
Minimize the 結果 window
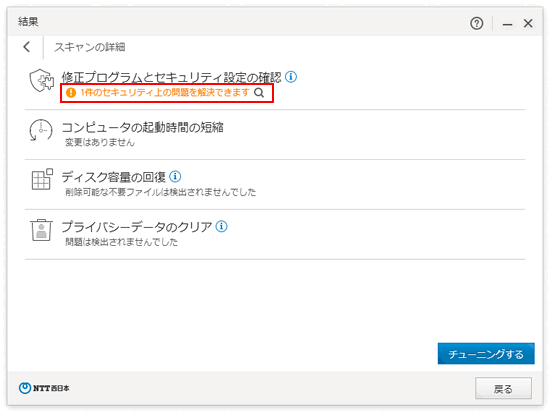[507, 24]
